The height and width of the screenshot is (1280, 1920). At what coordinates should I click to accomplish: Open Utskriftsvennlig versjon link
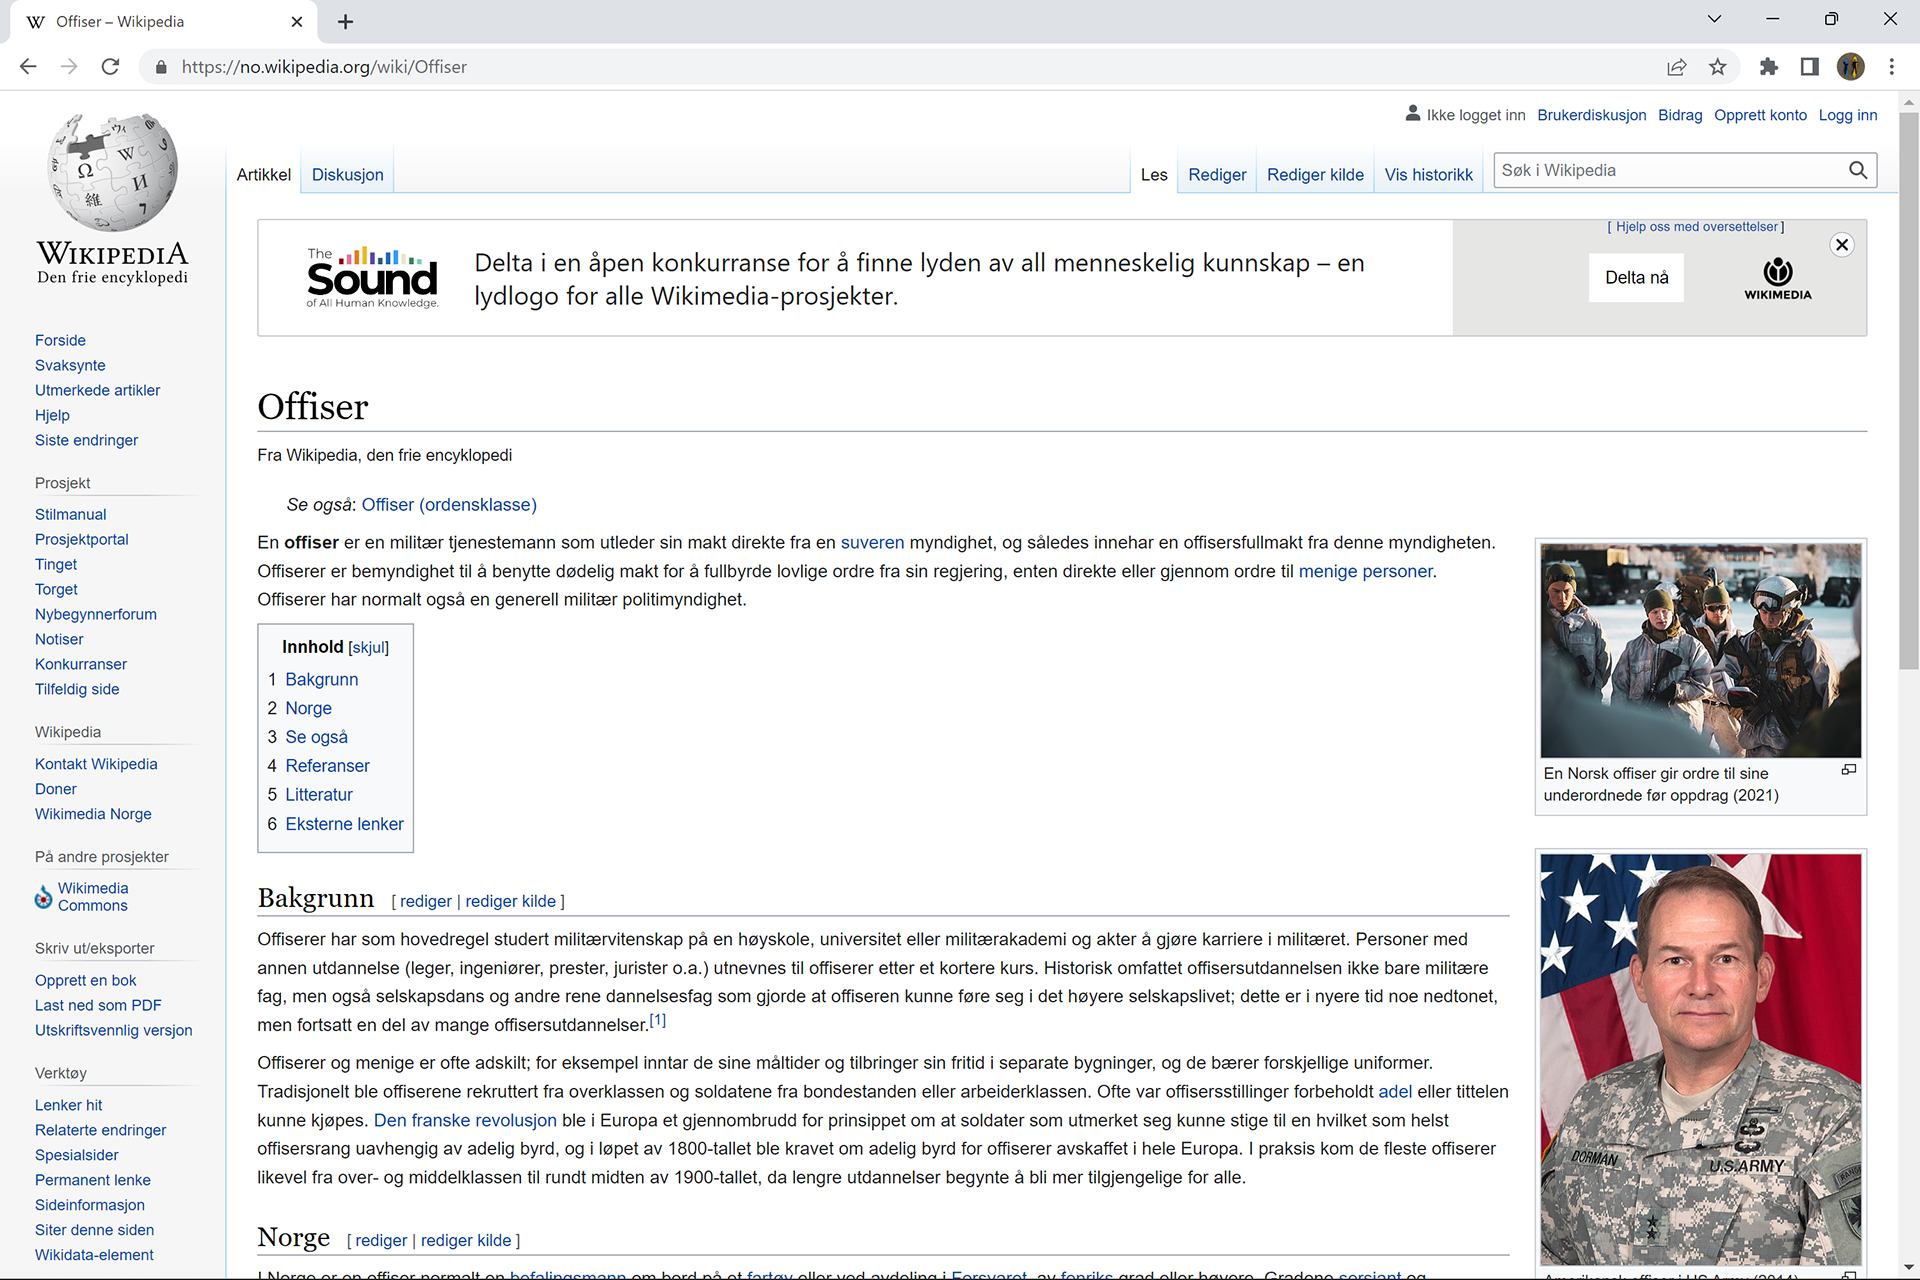coord(114,1031)
